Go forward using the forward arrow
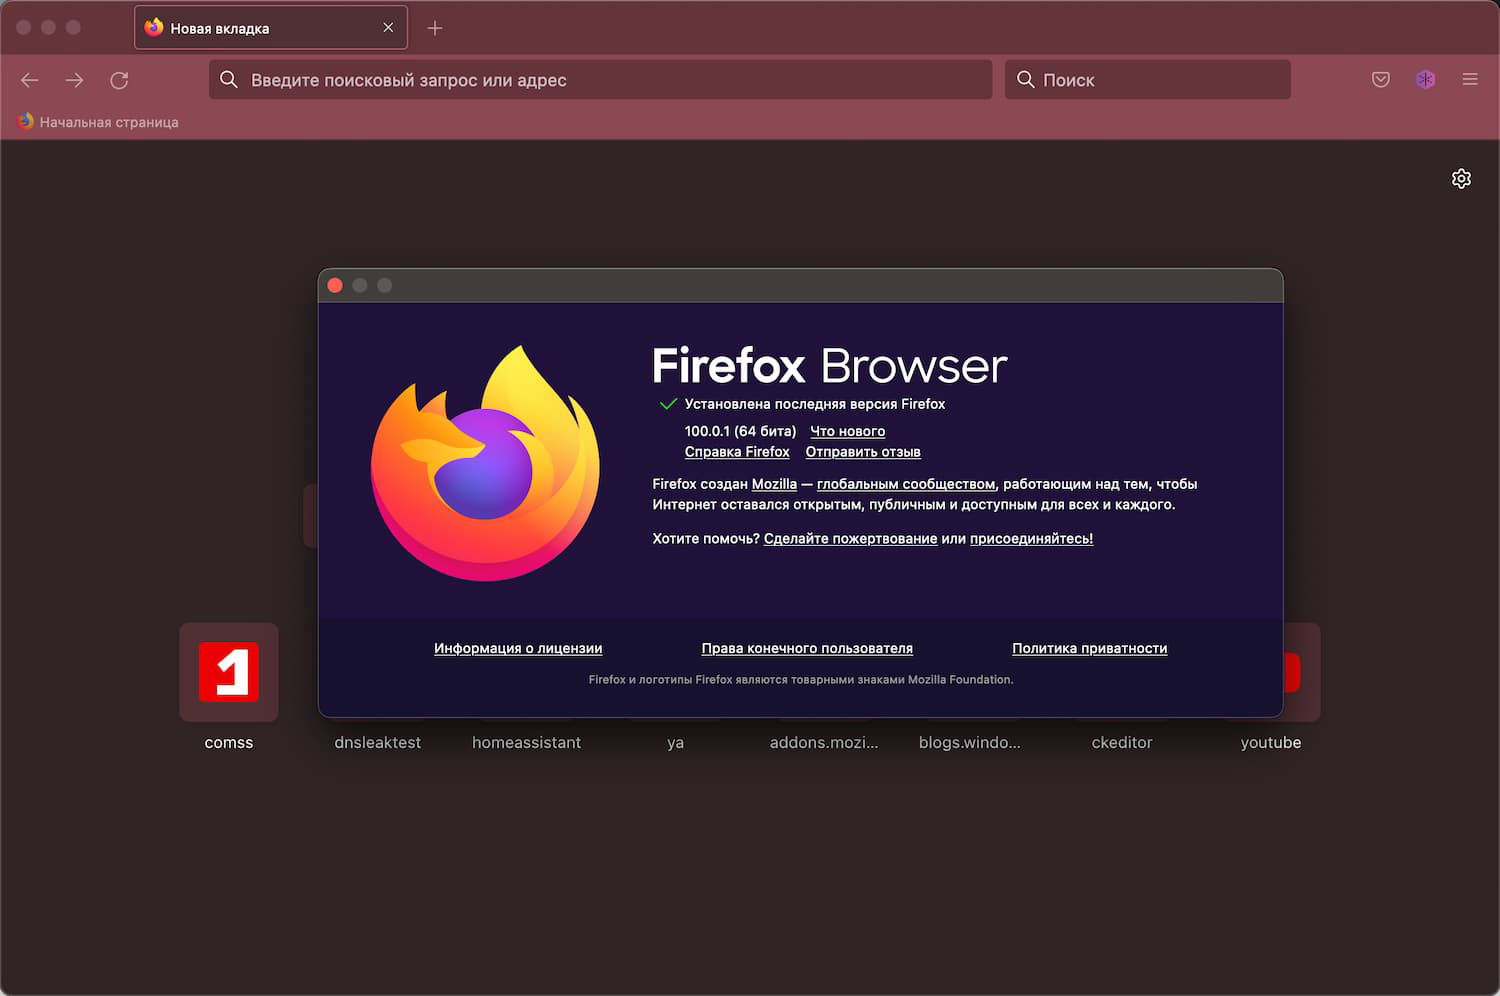The width and height of the screenshot is (1500, 996). 75,80
